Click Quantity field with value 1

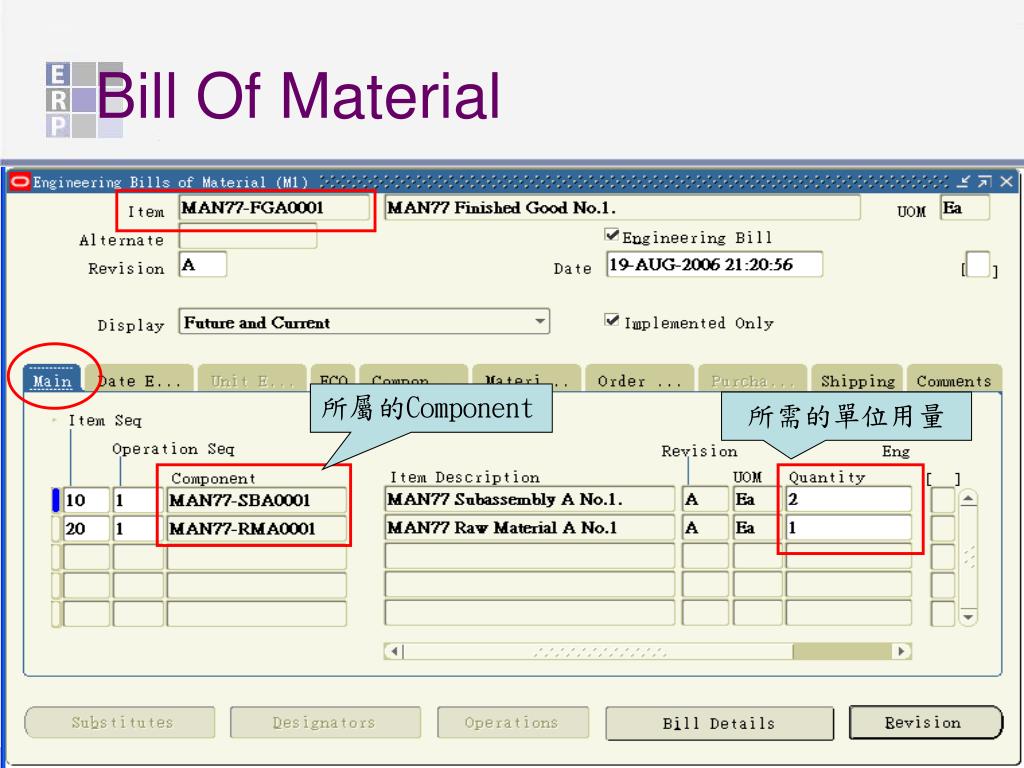coord(848,528)
